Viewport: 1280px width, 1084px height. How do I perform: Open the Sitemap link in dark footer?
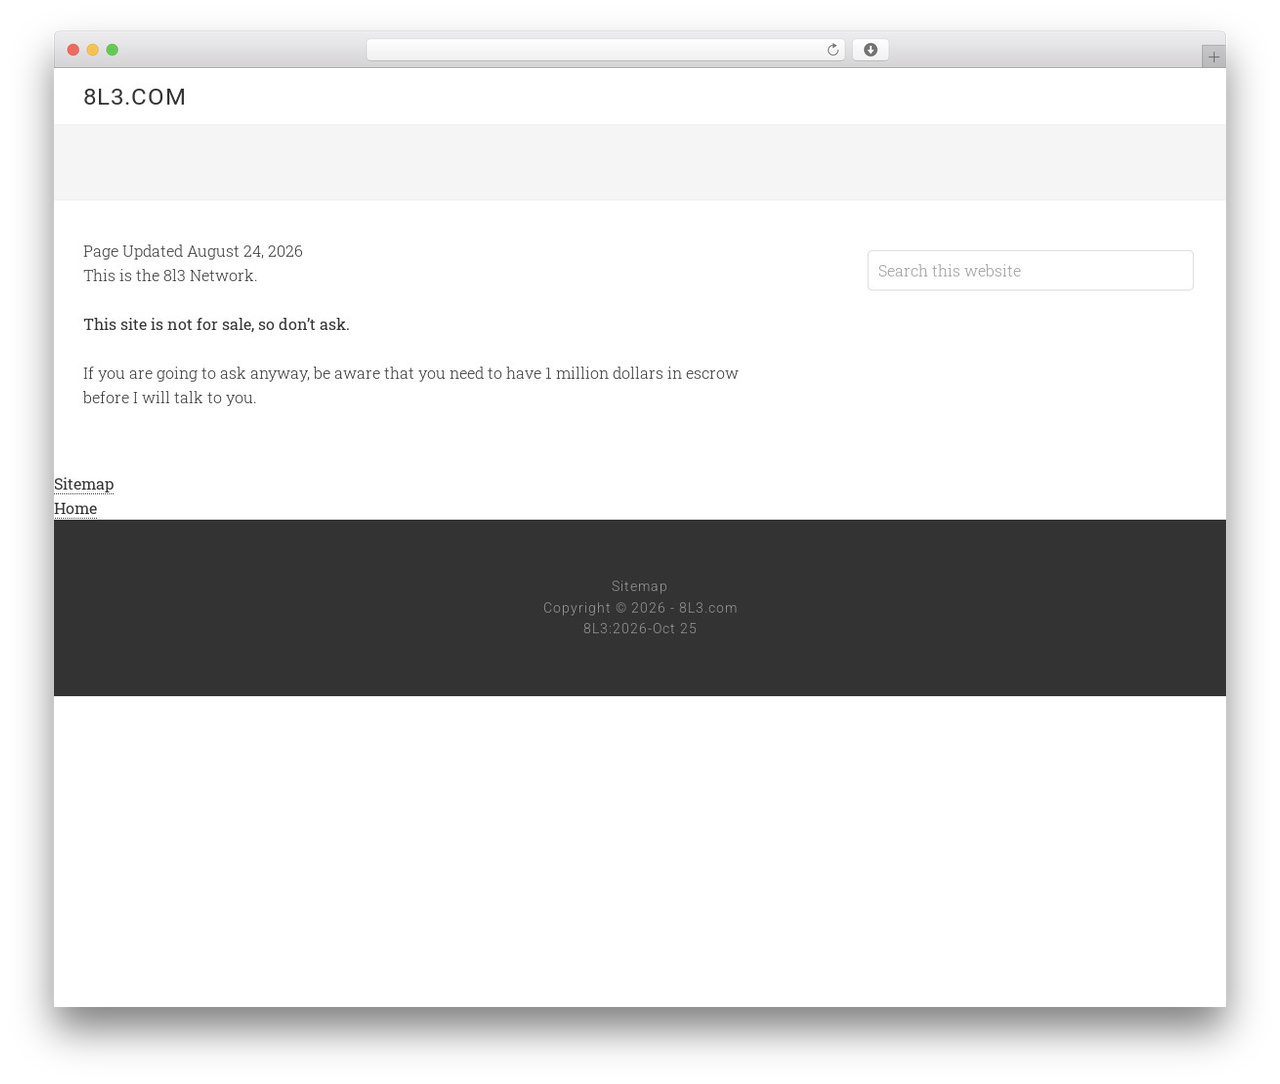pyautogui.click(x=639, y=586)
